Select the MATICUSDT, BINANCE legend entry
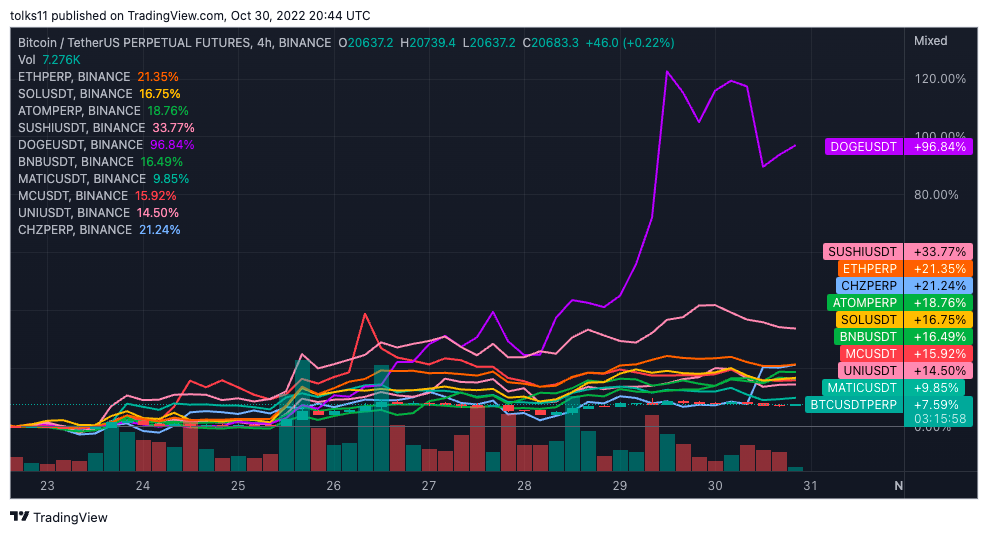The height and width of the screenshot is (534, 988). (x=103, y=179)
